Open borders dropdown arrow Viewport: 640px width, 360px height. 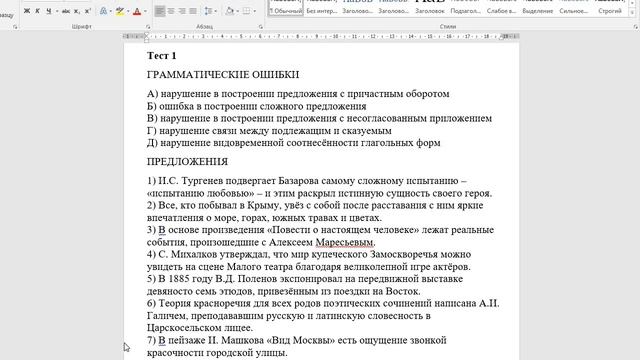tap(255, 11)
